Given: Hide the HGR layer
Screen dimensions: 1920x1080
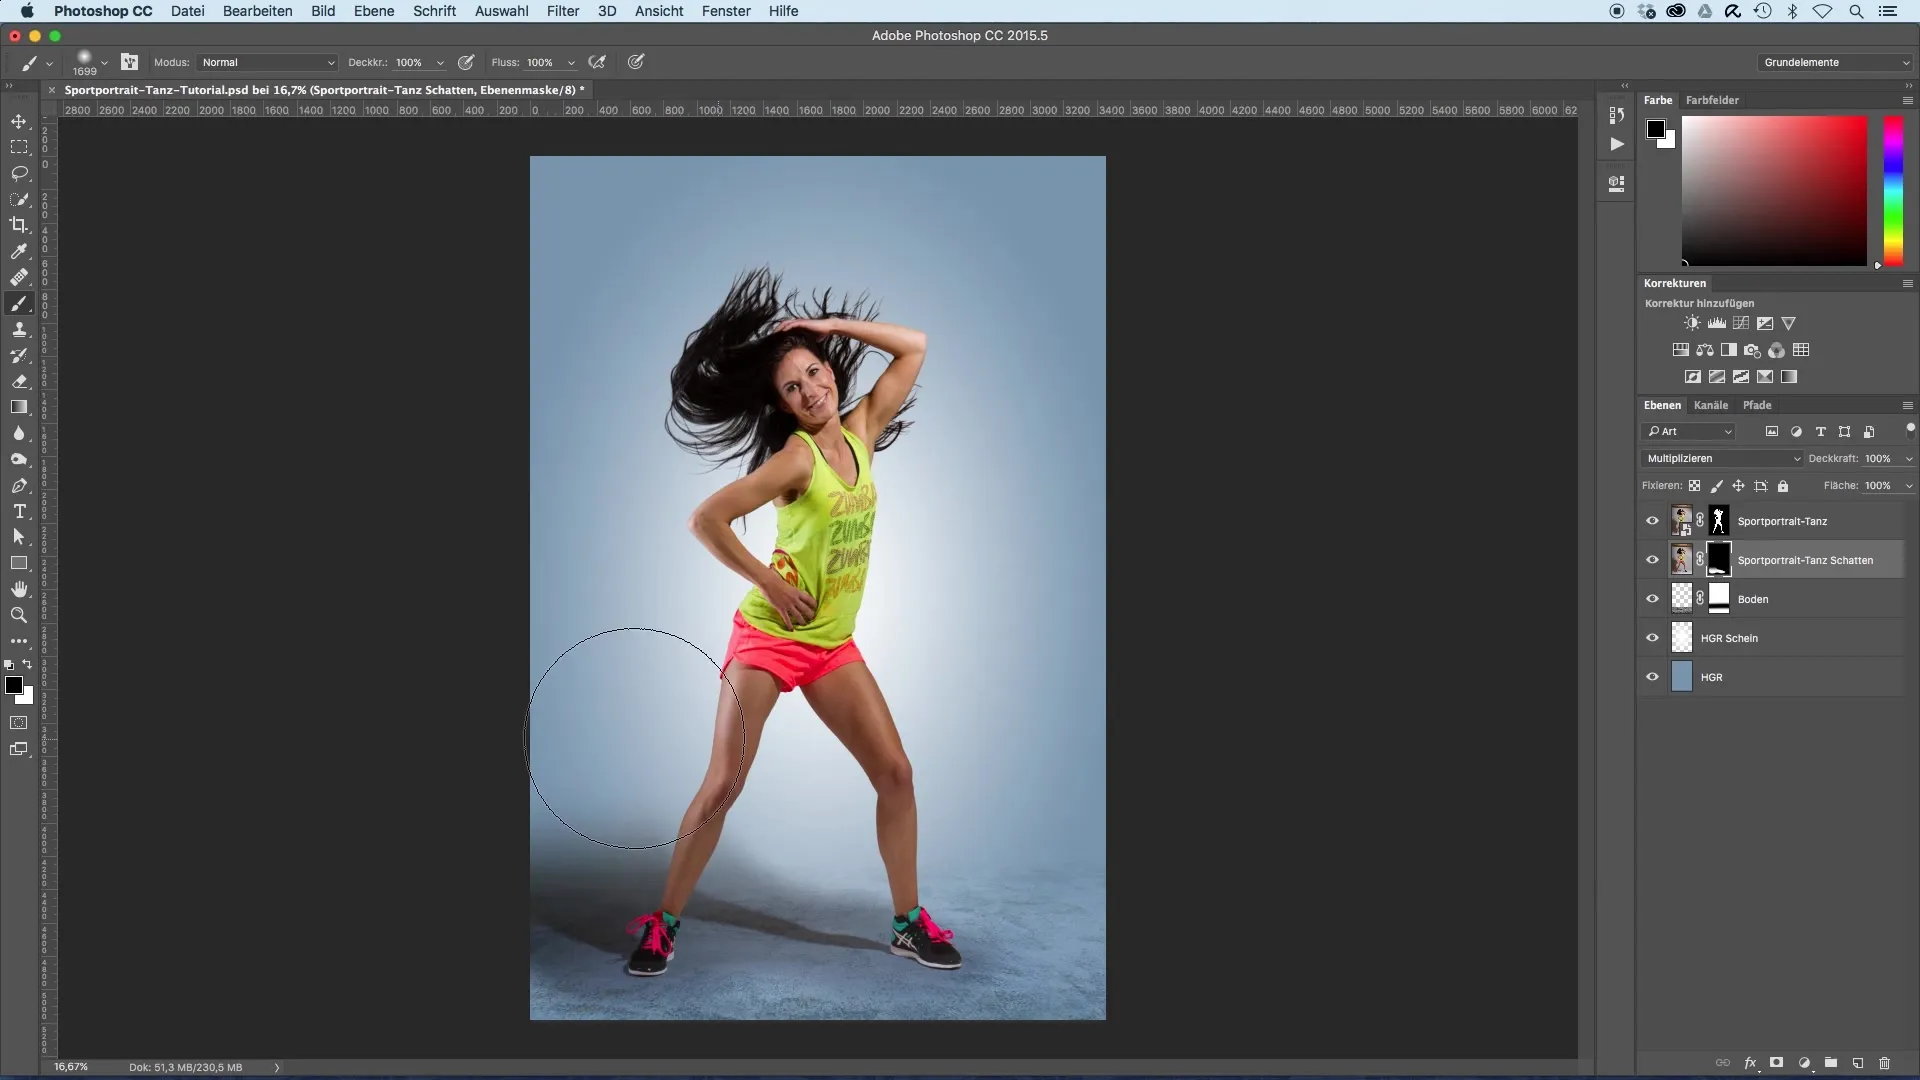Looking at the screenshot, I should (1652, 677).
